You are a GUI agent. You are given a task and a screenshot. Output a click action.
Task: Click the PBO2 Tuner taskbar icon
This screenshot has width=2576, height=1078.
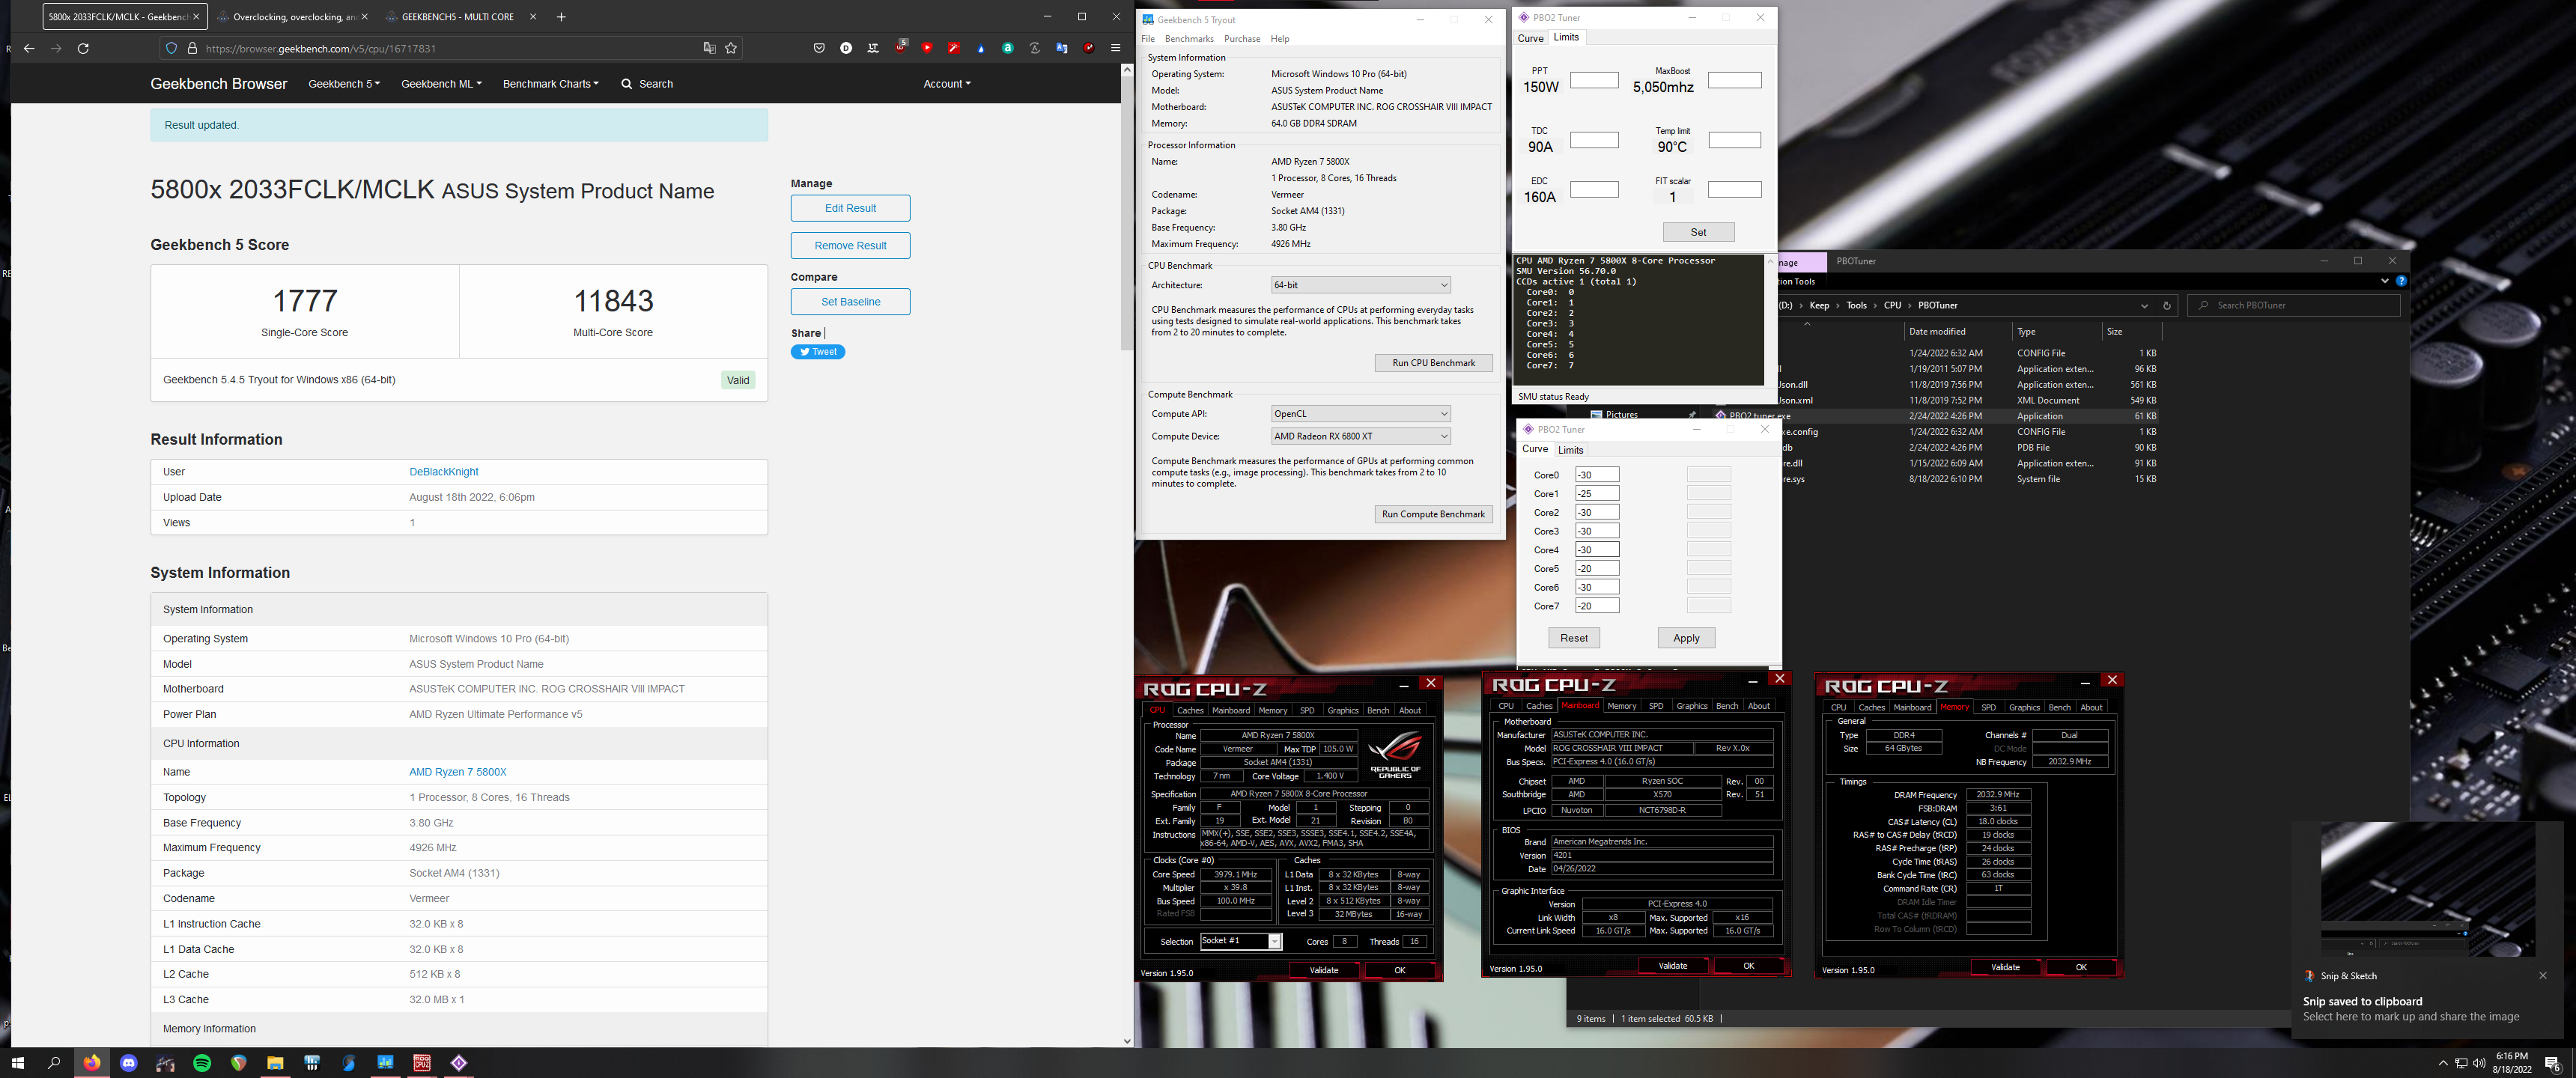pyautogui.click(x=459, y=1063)
